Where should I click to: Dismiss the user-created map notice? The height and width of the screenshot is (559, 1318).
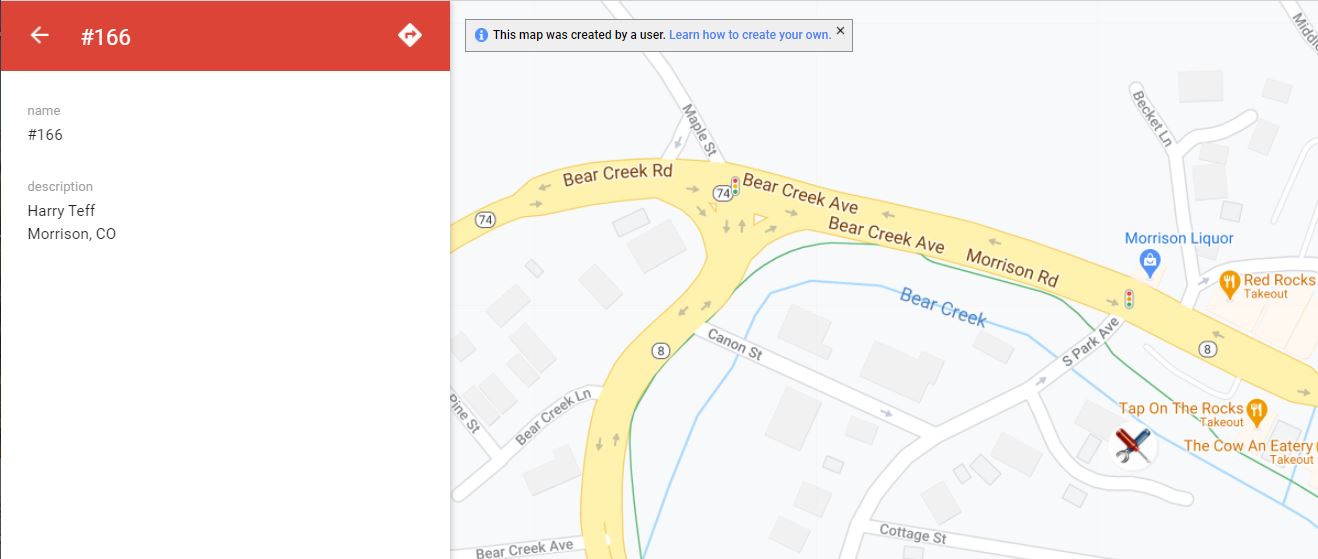point(840,31)
